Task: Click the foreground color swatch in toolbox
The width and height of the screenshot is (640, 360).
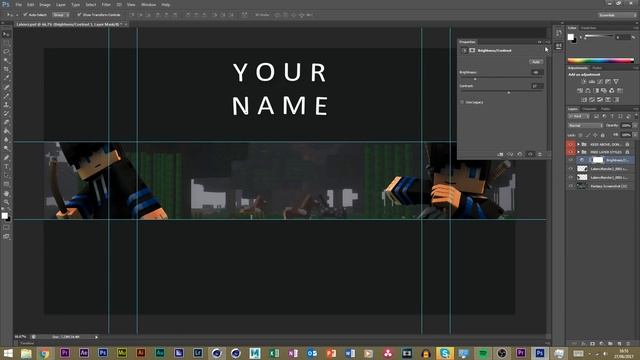Action: (x=4, y=216)
